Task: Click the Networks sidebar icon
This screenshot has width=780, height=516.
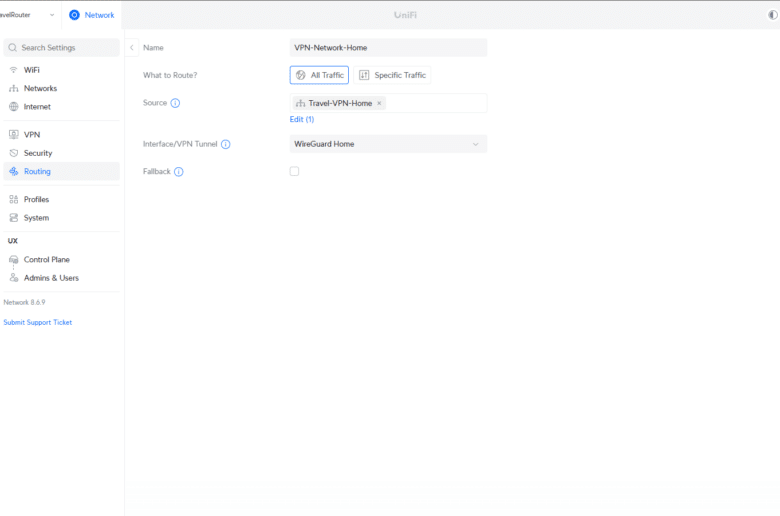Action: 13,88
